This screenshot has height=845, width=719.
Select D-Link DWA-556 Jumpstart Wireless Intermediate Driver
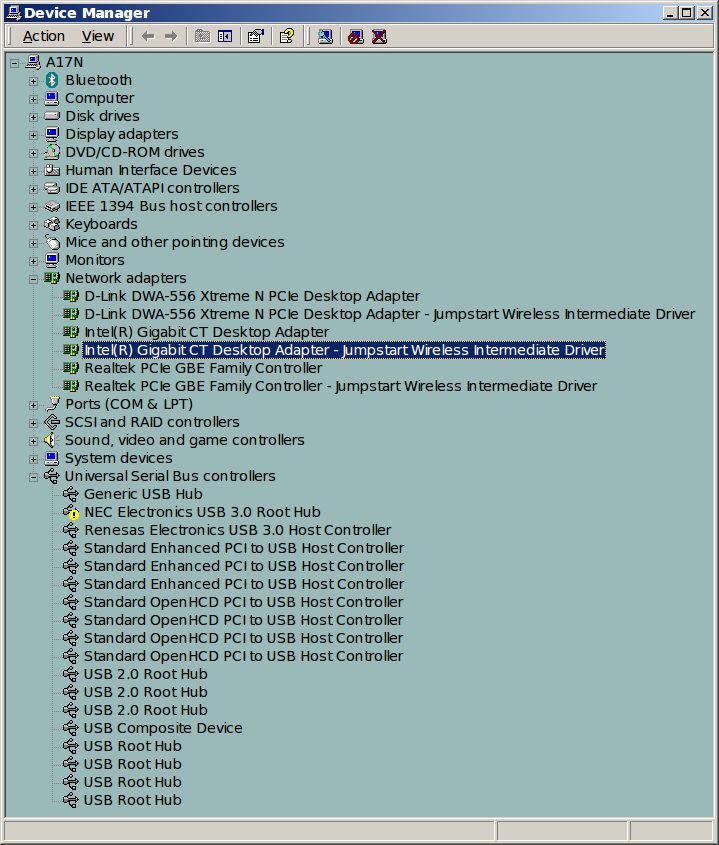[390, 314]
